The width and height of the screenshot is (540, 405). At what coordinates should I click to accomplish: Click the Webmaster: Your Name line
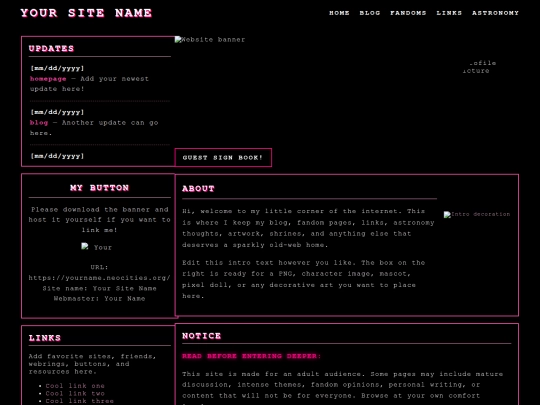[100, 299]
